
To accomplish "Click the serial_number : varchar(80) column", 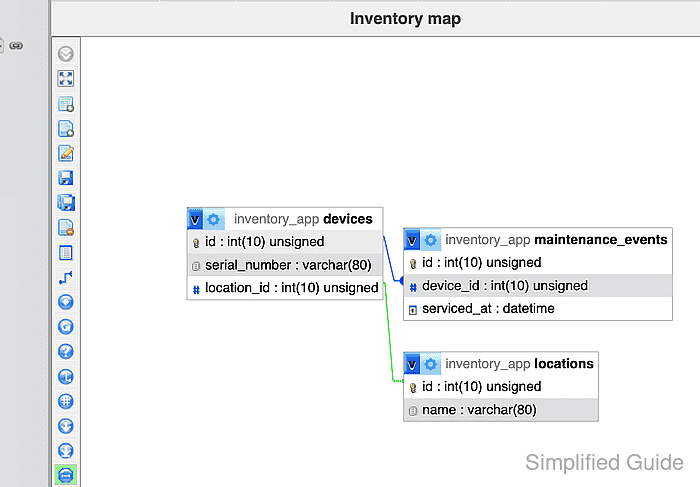I will pos(285,265).
